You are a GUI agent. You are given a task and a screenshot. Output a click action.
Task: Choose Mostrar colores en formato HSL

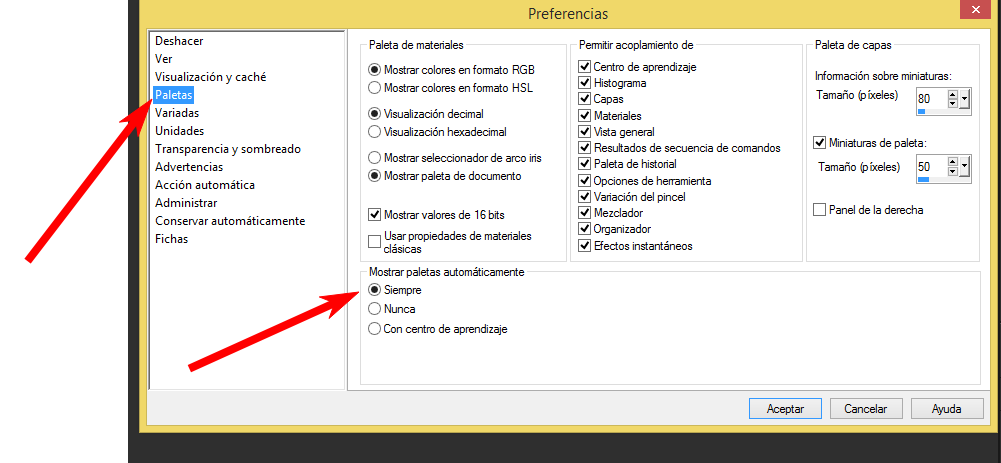(x=451, y=87)
